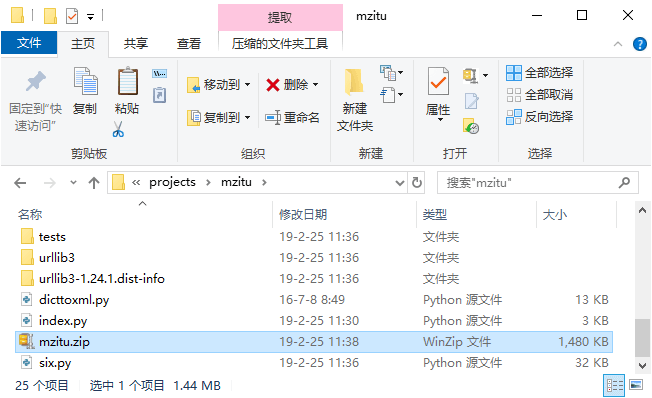This screenshot has height=398, width=652.
Task: Click the New folder icon
Action: point(354,82)
